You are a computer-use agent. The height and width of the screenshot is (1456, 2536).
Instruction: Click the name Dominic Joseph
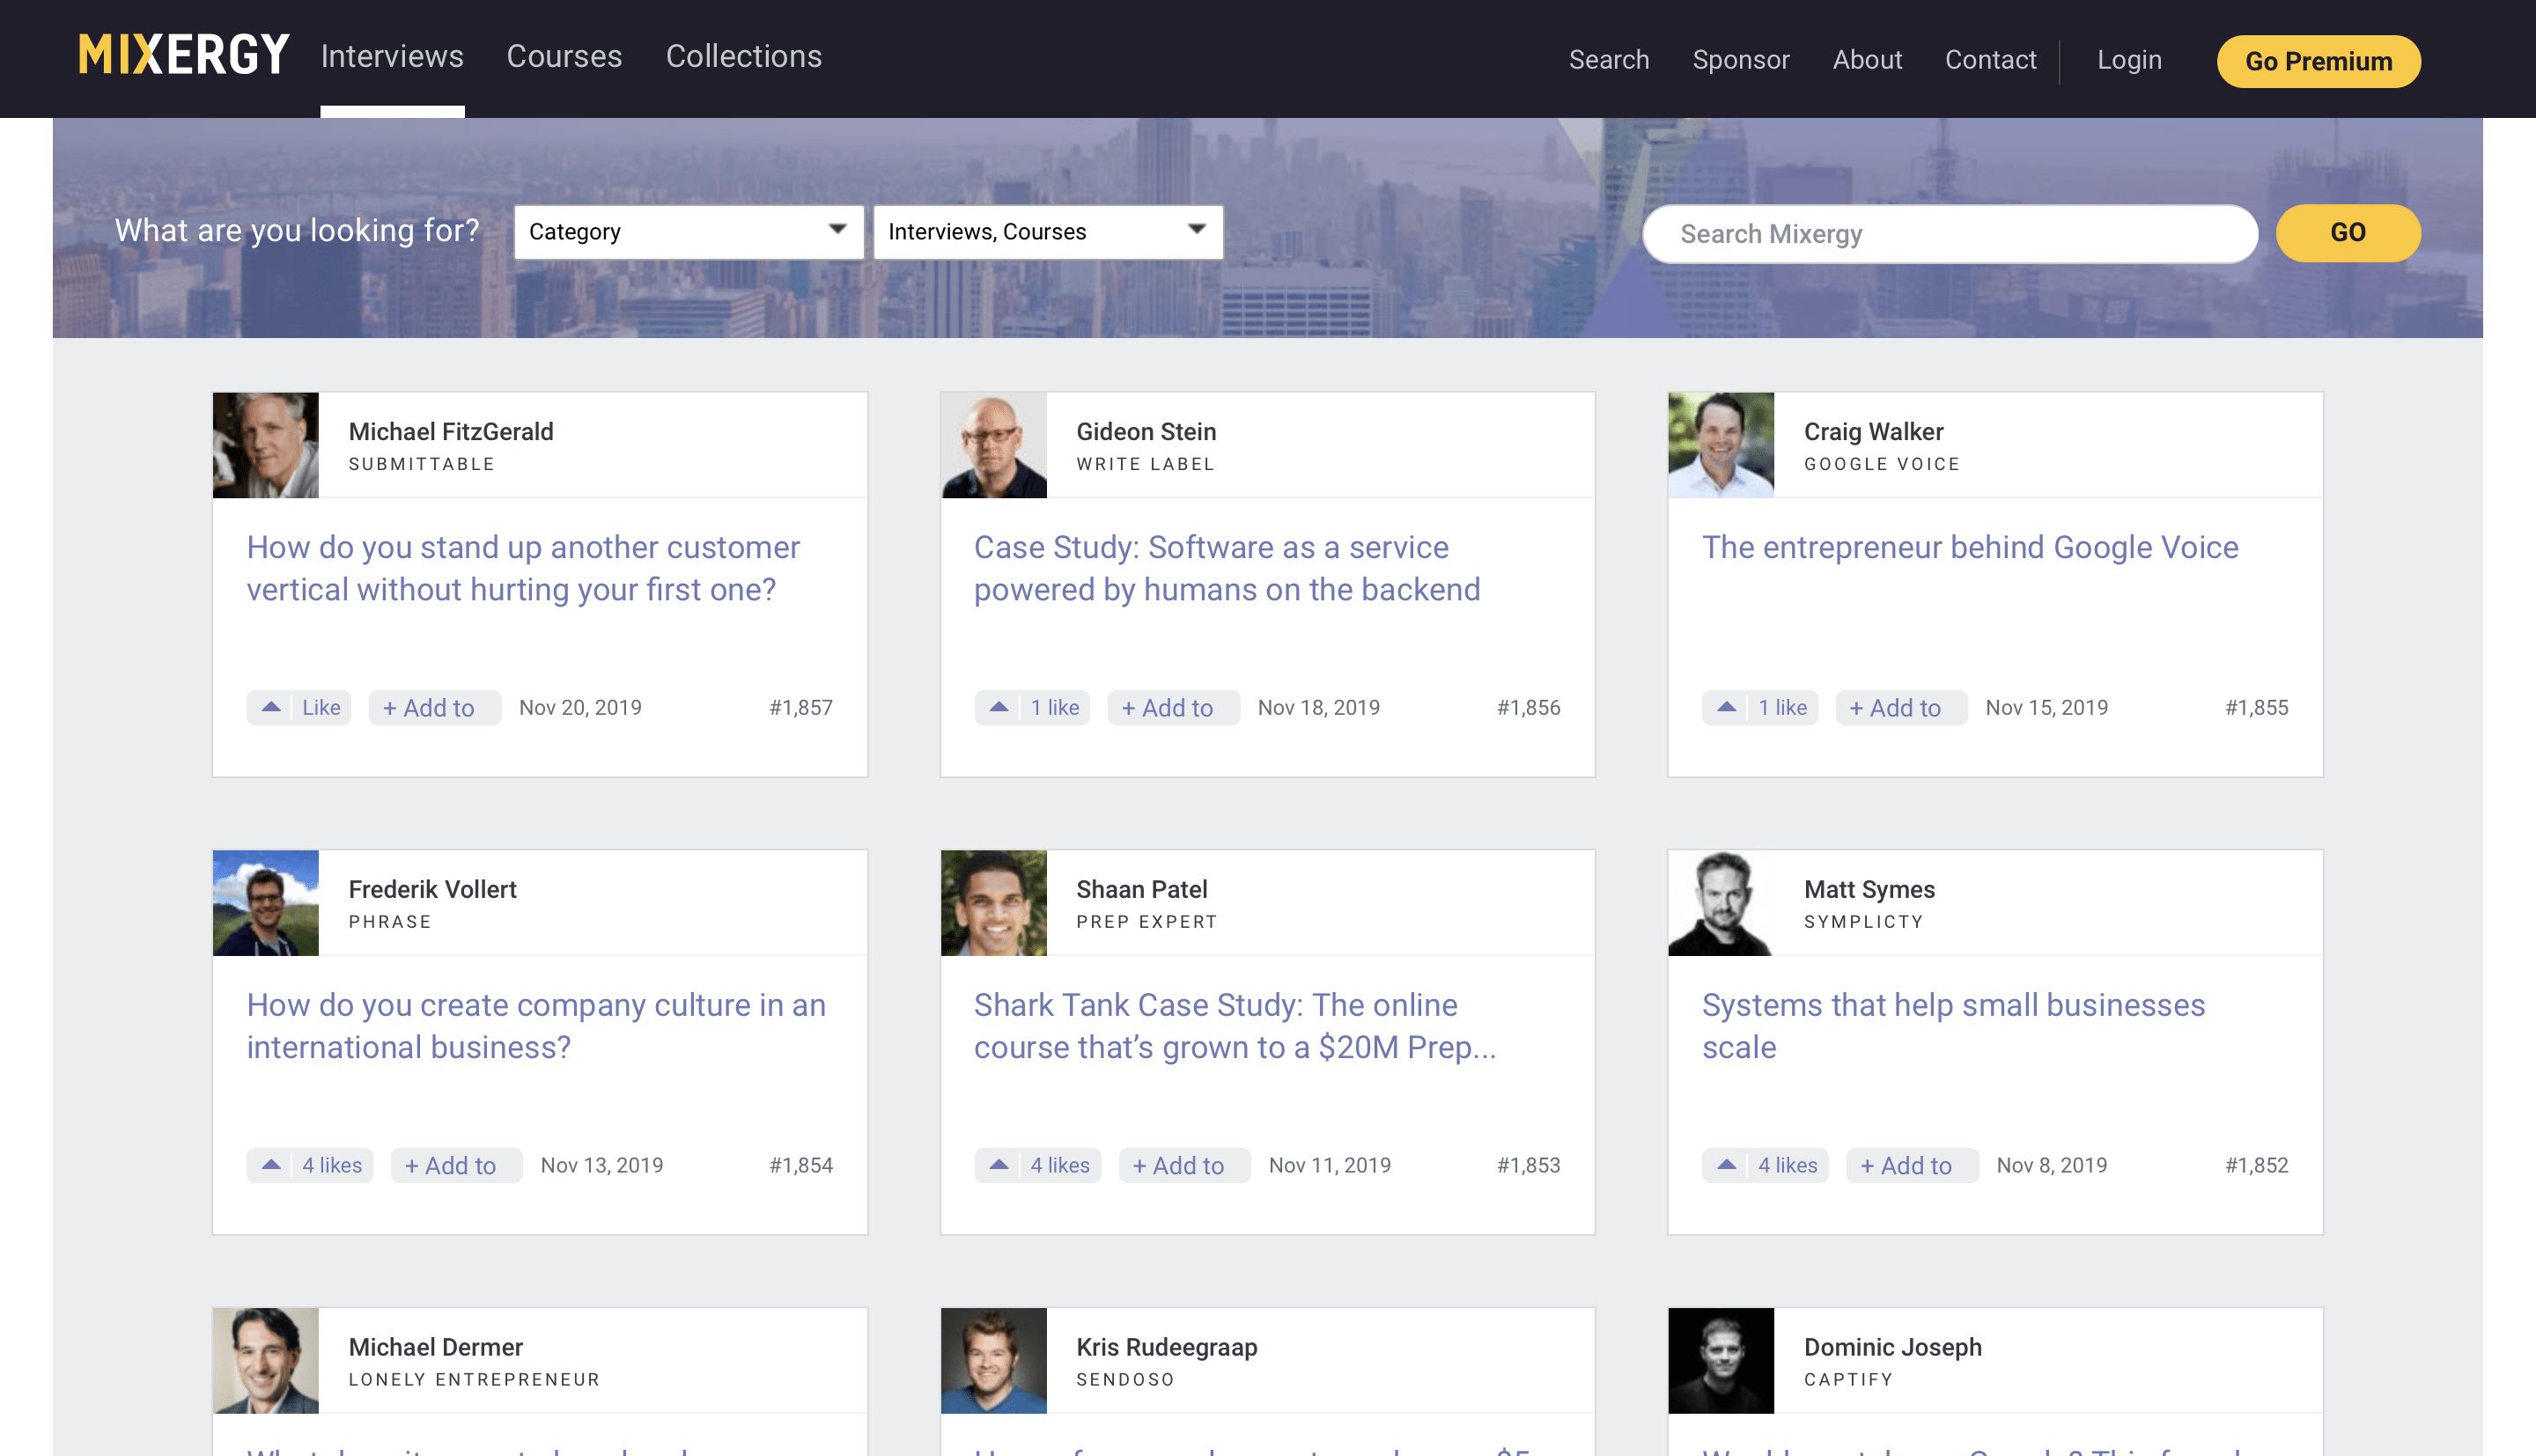[1893, 1348]
